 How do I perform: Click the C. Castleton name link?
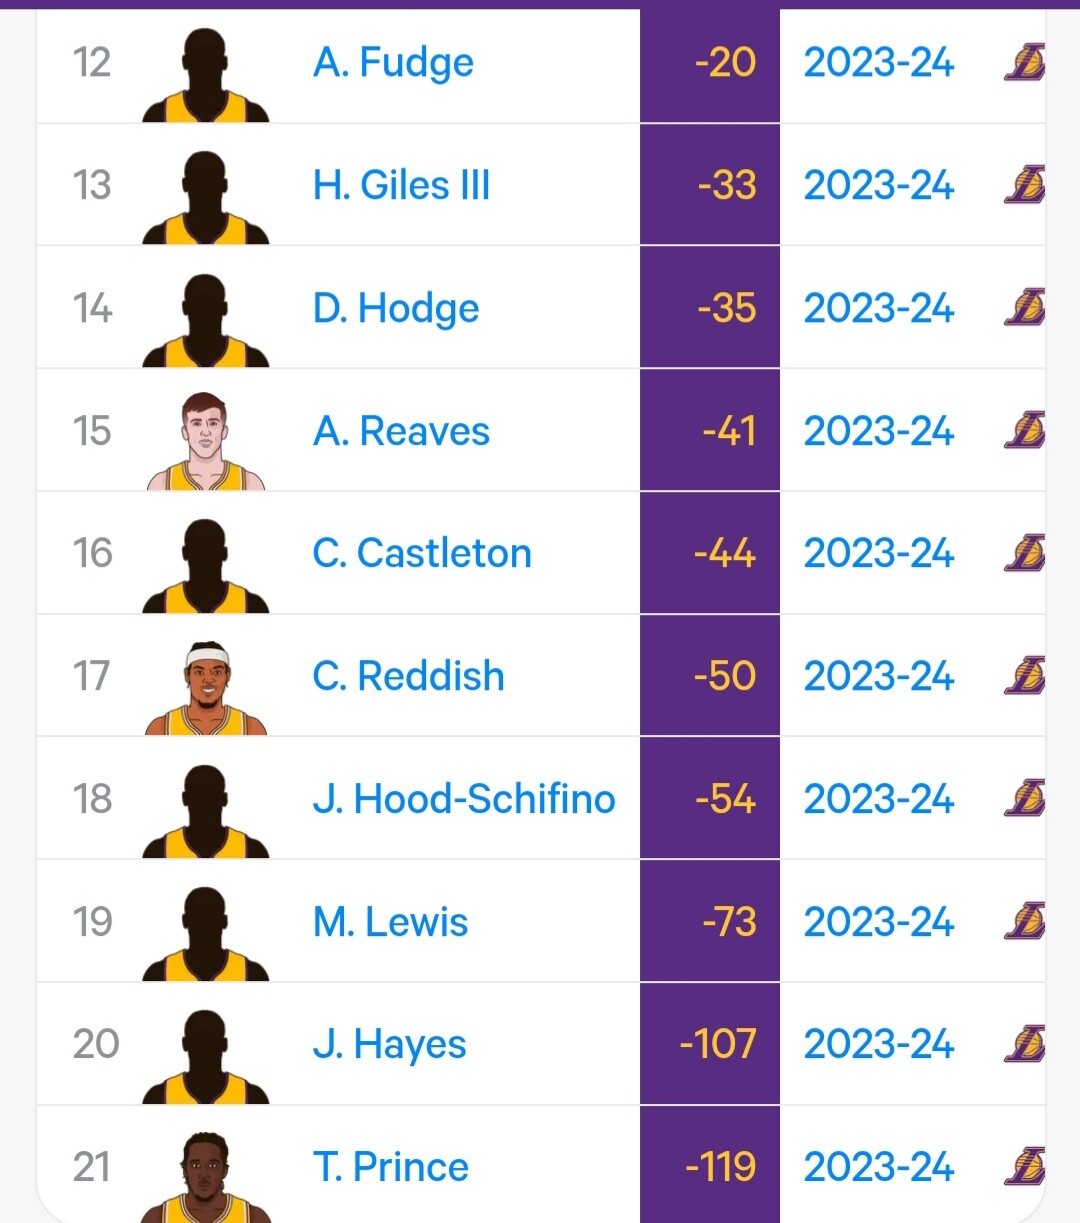(422, 553)
